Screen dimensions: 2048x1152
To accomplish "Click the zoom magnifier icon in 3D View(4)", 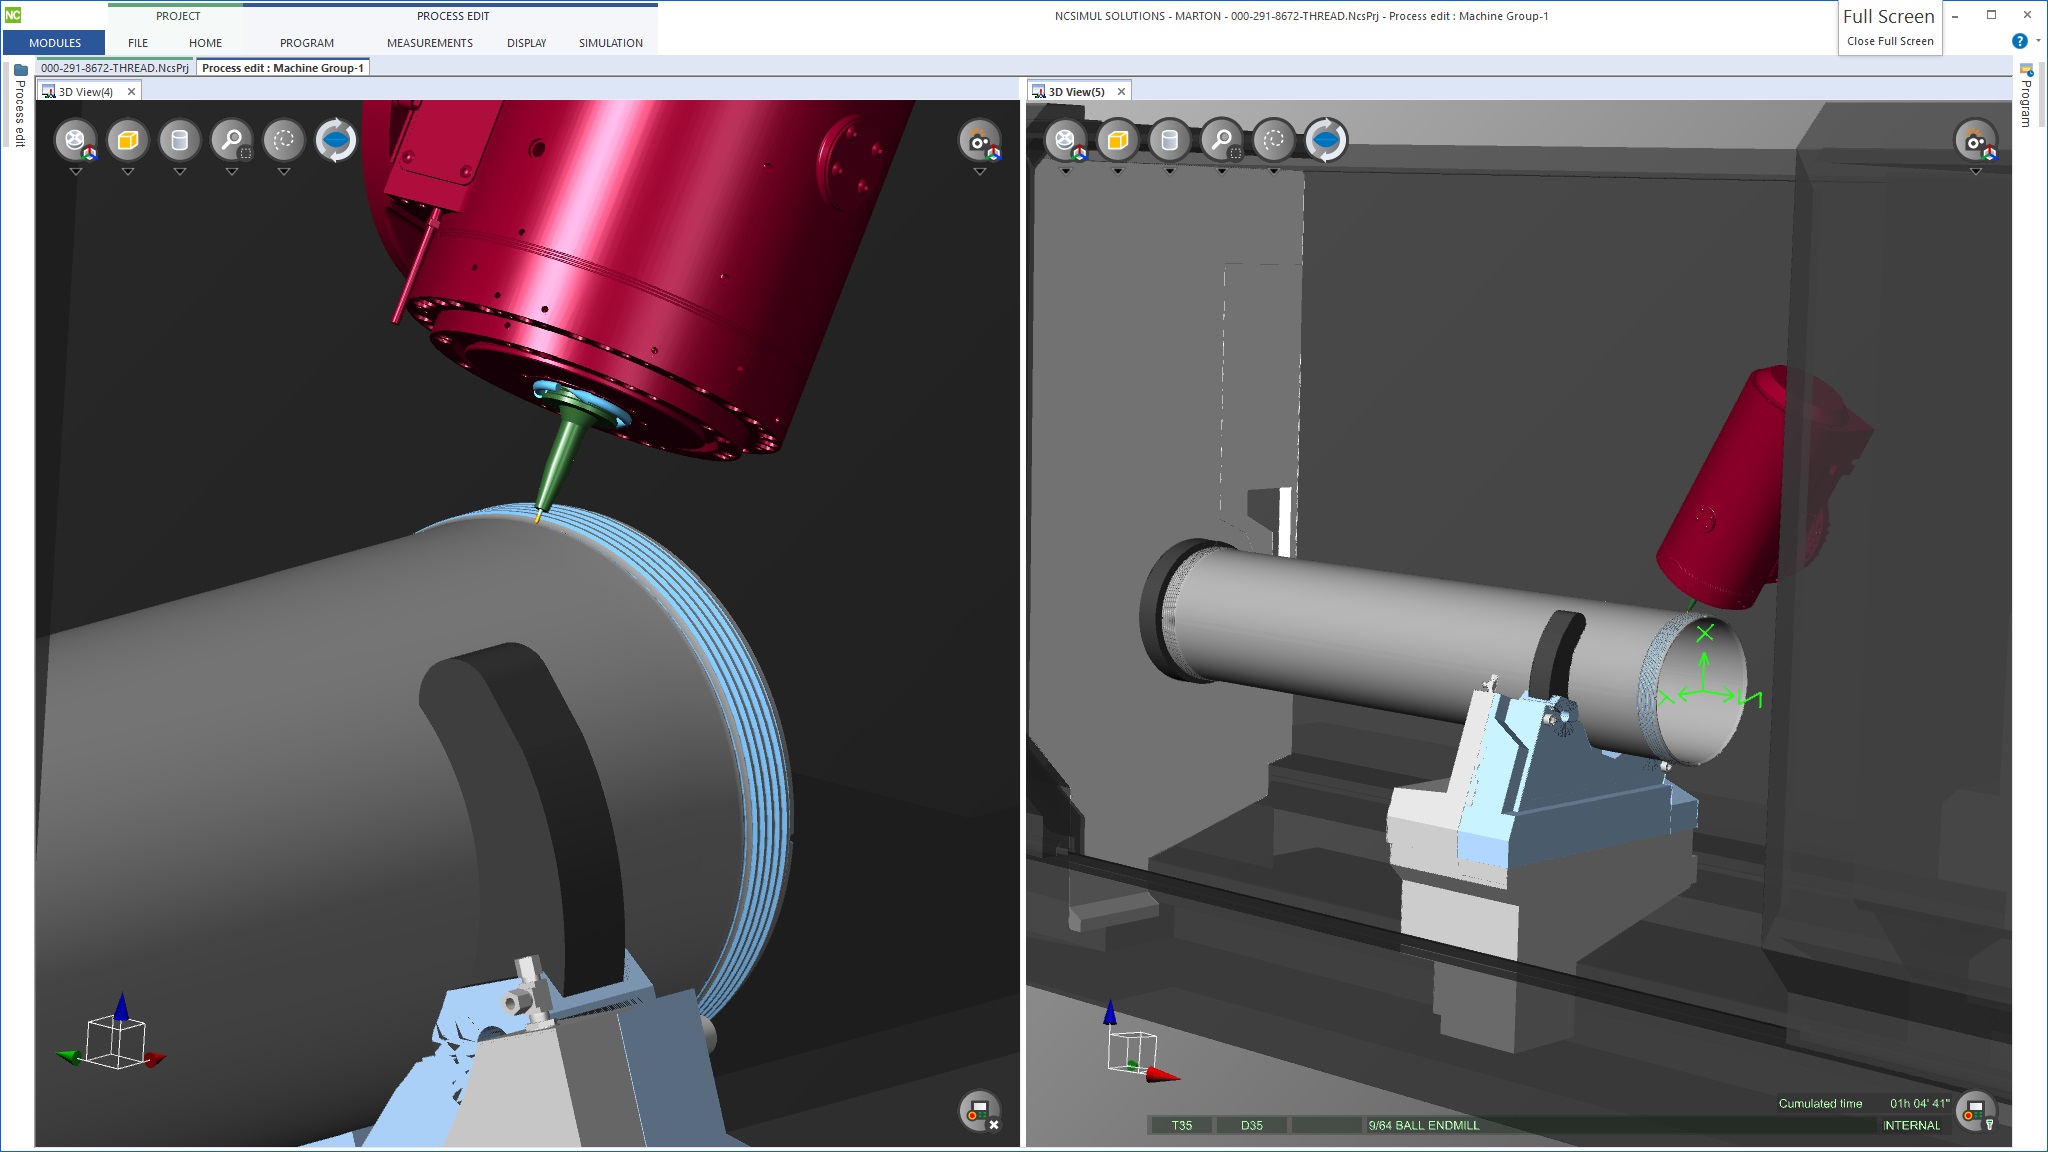I will 231,141.
